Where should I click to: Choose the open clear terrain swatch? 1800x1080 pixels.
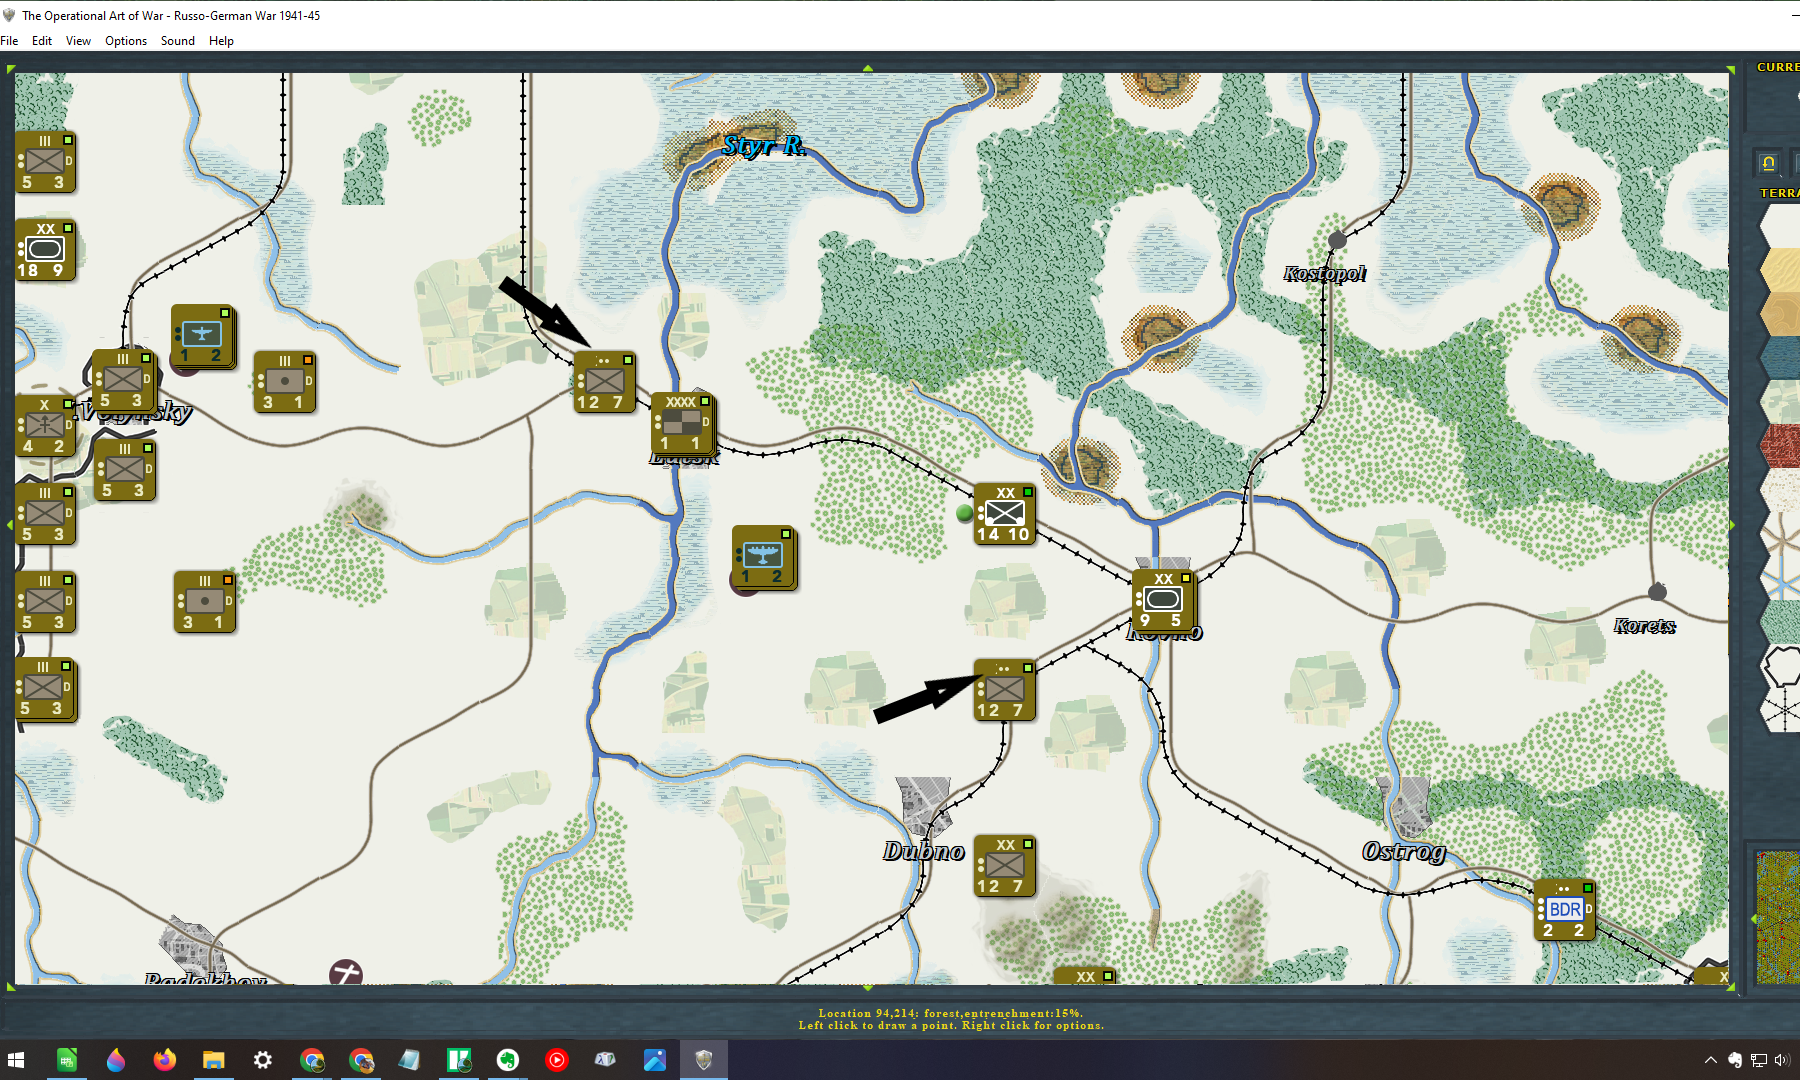[1781, 226]
